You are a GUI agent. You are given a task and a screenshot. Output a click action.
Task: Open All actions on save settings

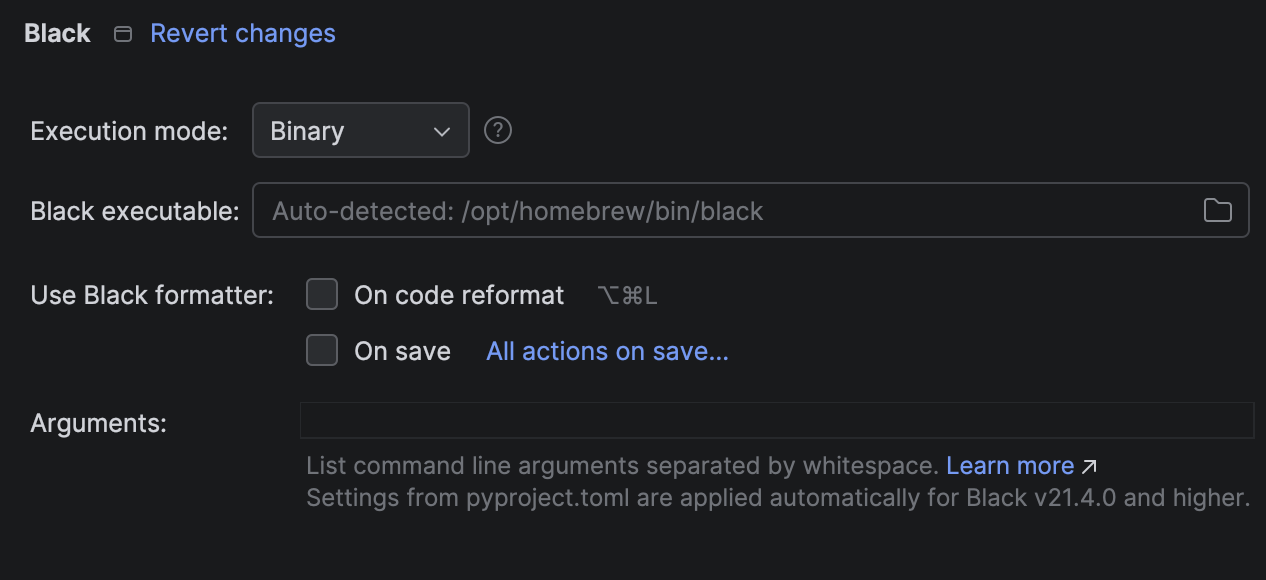click(606, 350)
